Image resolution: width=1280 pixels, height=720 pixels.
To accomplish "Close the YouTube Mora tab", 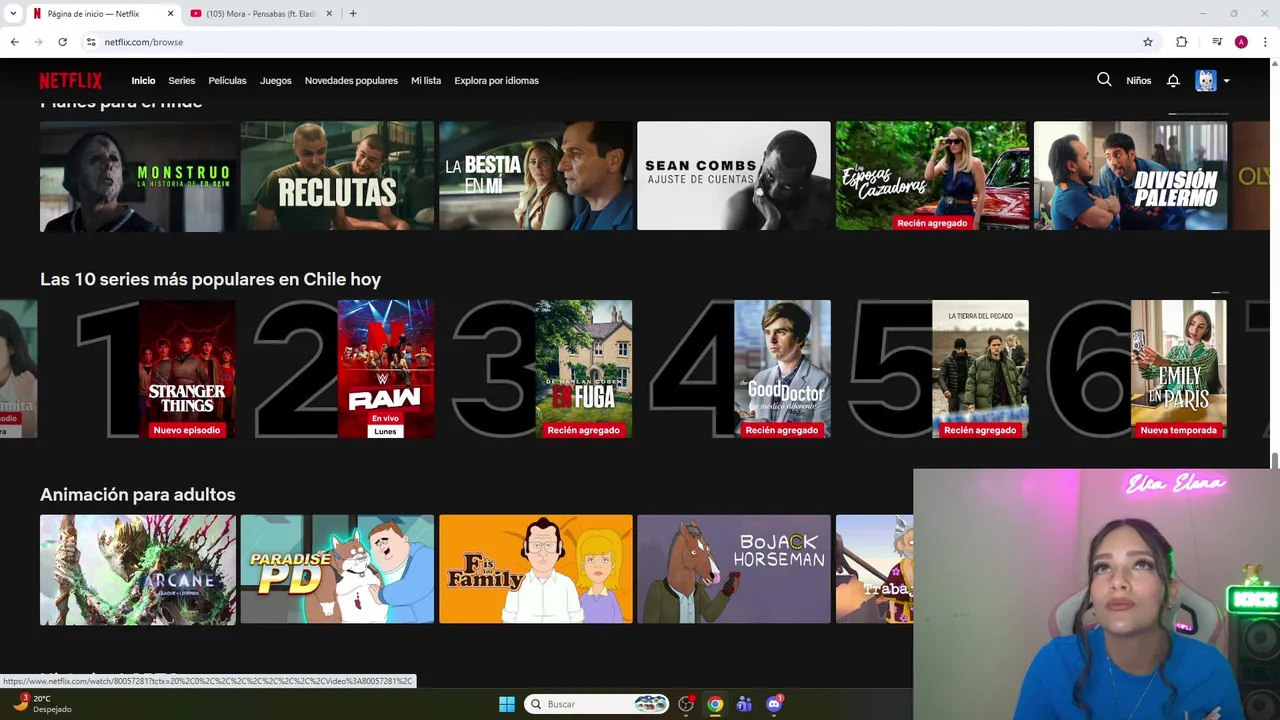I will (x=329, y=14).
